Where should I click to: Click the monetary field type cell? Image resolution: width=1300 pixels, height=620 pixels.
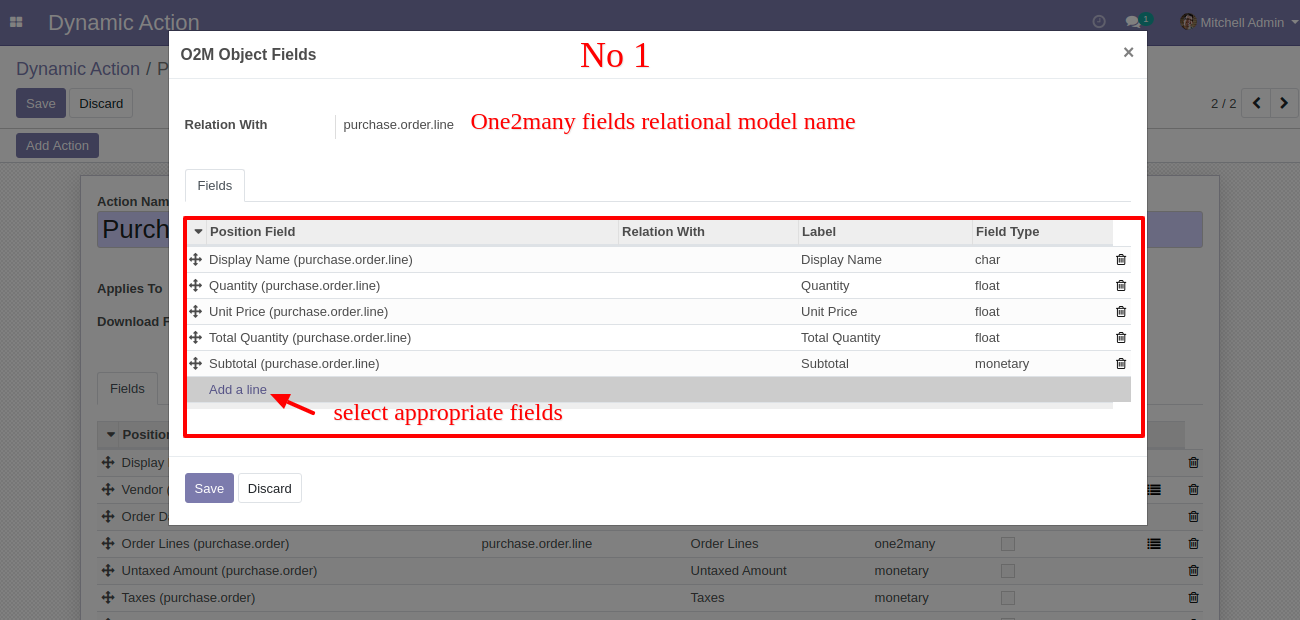(x=1002, y=363)
